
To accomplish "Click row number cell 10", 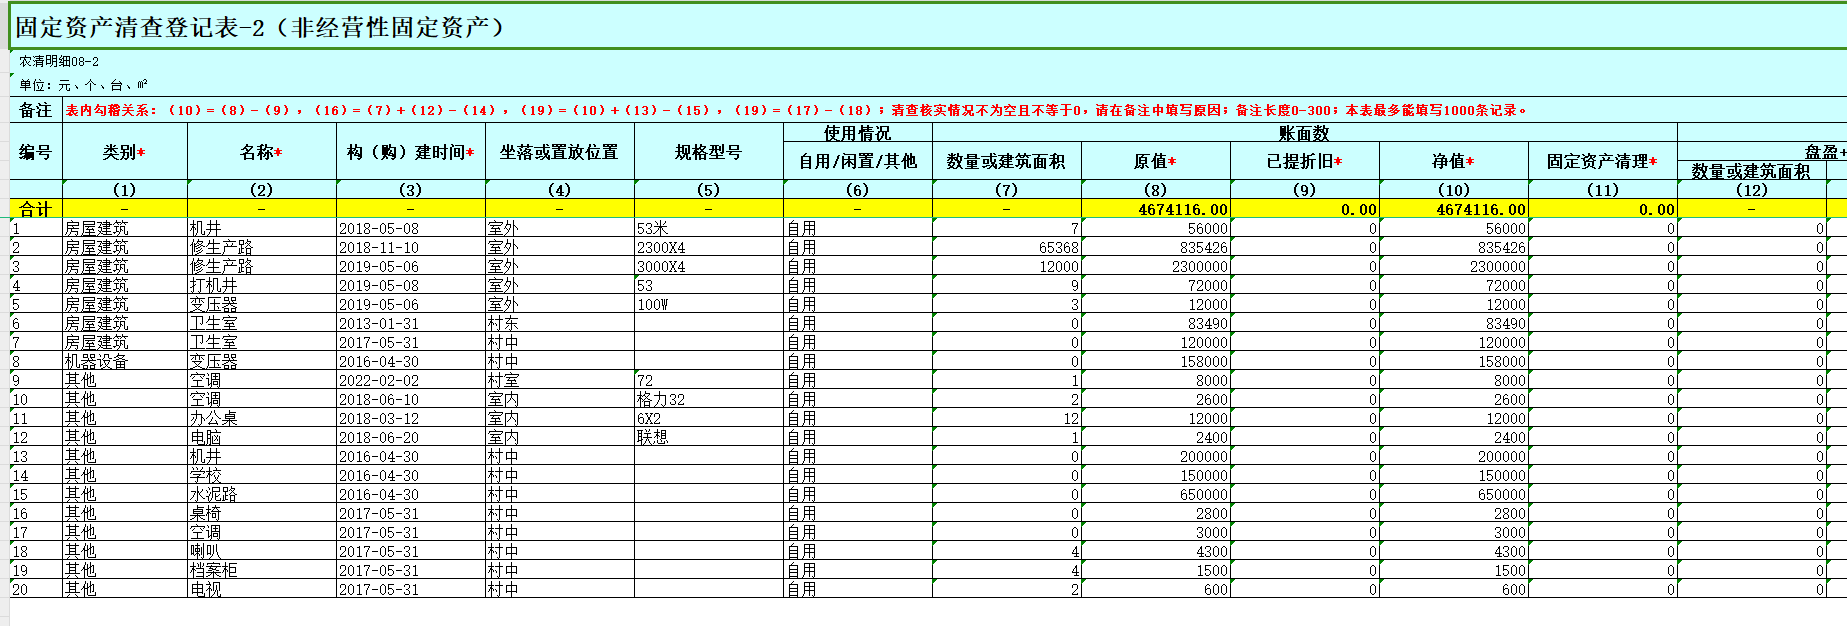I will point(36,399).
